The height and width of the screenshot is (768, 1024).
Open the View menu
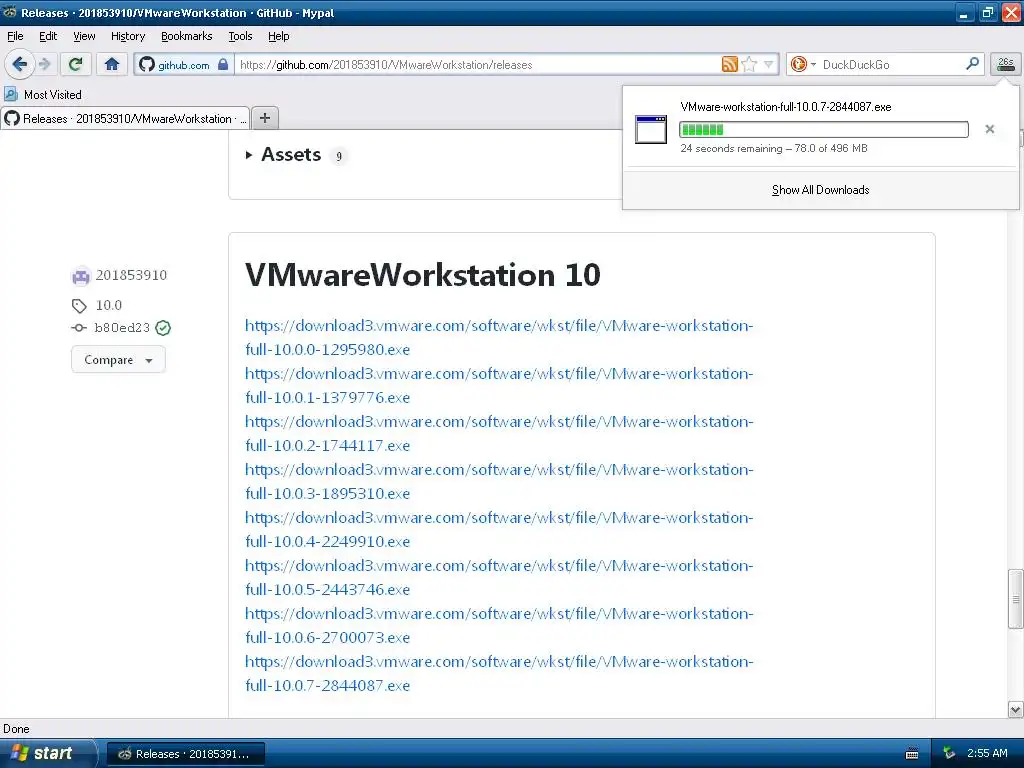pyautogui.click(x=84, y=36)
